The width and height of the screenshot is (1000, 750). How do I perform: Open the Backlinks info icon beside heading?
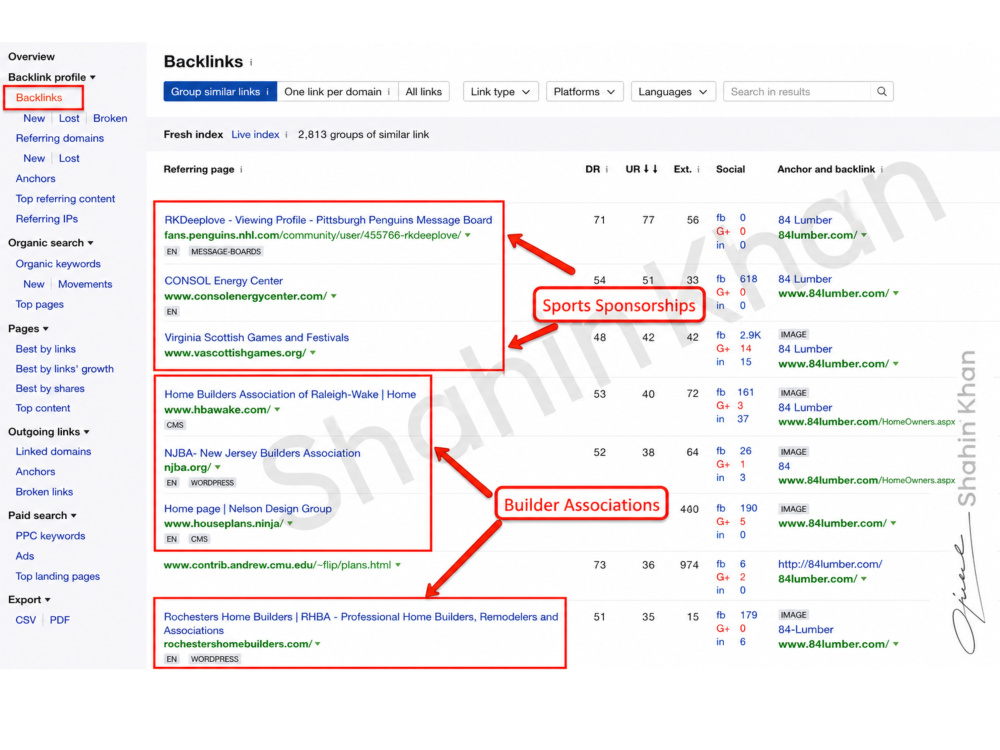coord(251,62)
